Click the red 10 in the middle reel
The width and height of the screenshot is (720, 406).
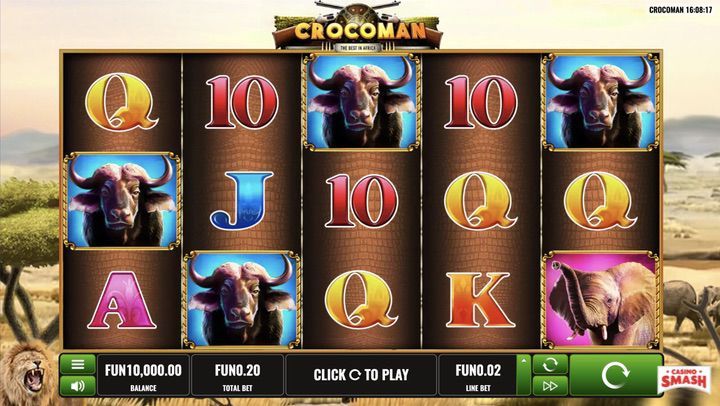(x=361, y=201)
